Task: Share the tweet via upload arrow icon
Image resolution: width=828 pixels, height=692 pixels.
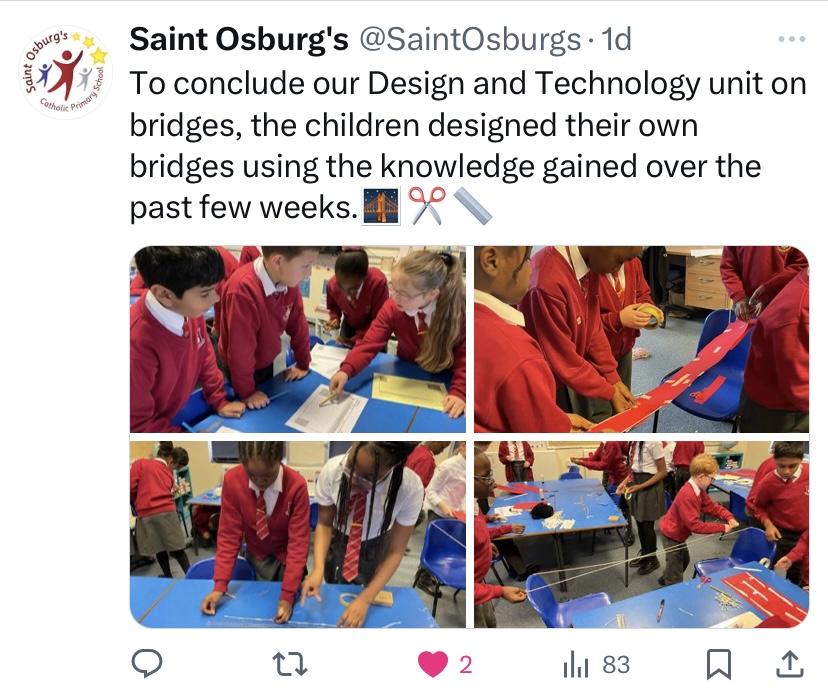Action: 790,664
